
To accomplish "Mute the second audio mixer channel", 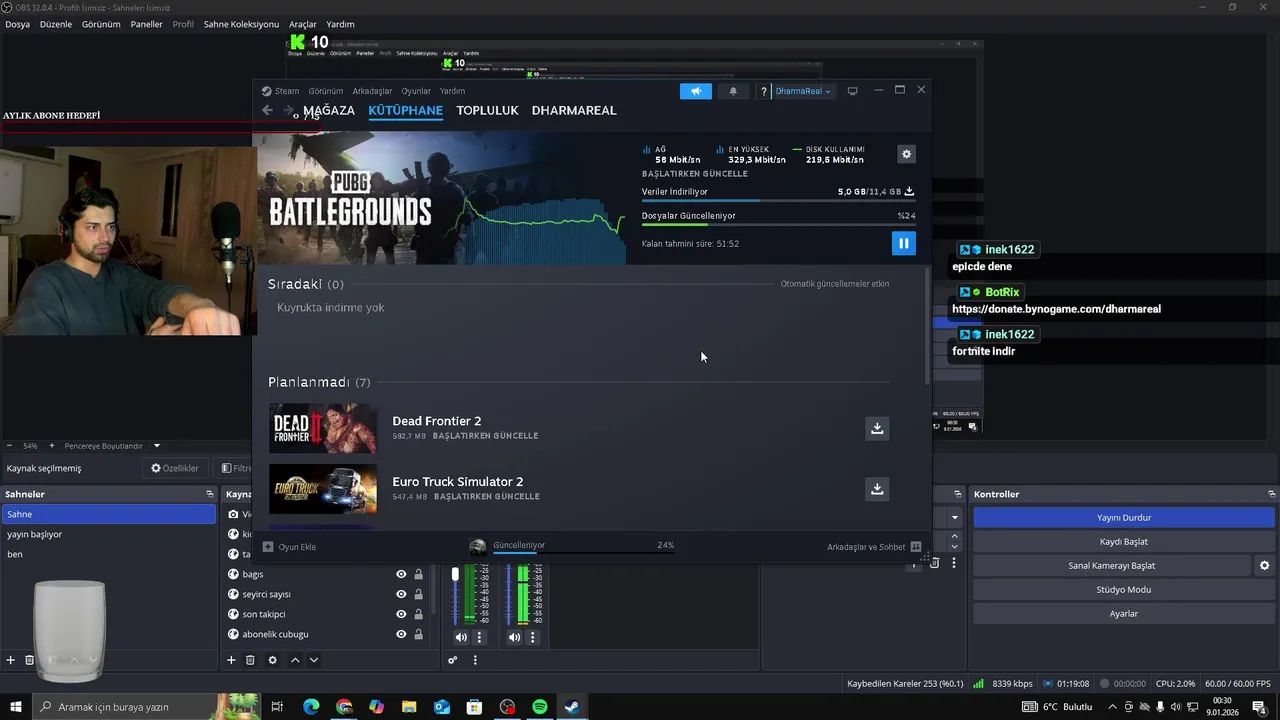I will (x=514, y=637).
